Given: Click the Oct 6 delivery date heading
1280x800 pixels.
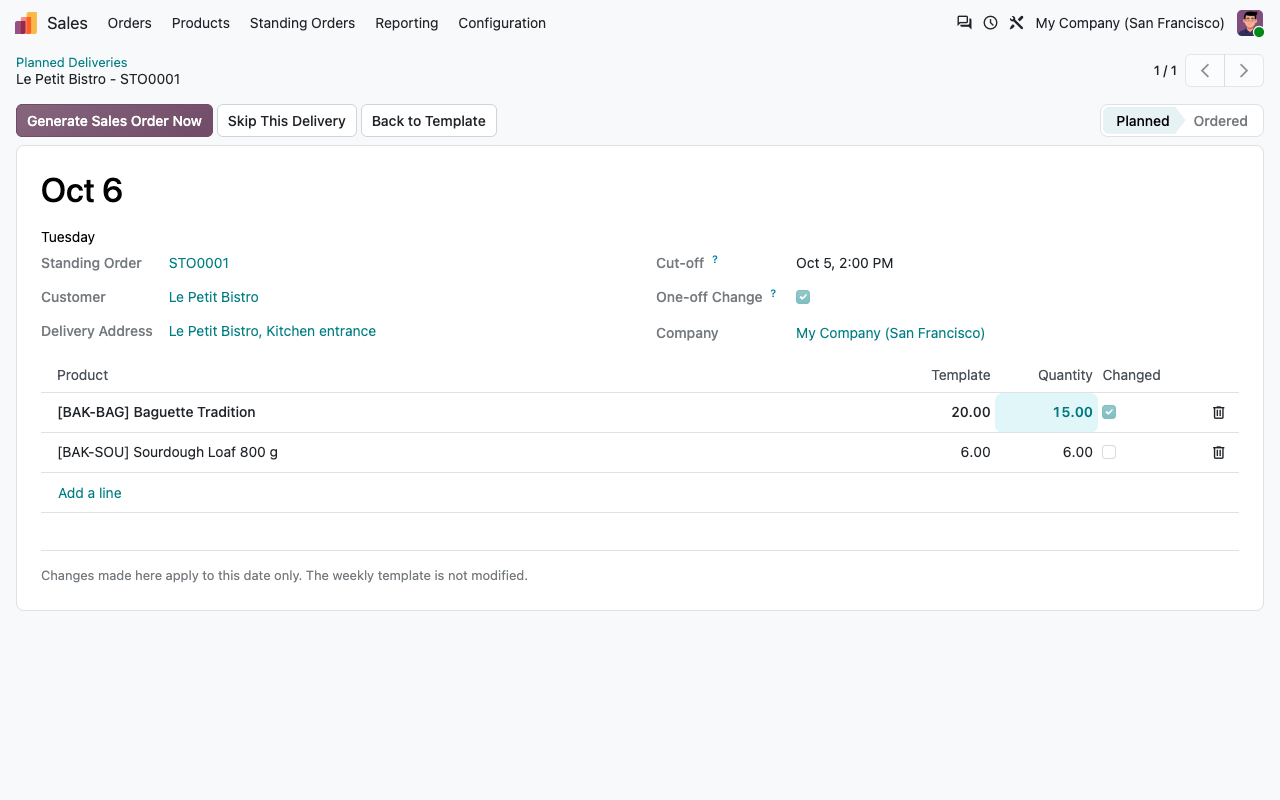Looking at the screenshot, I should tap(82, 190).
